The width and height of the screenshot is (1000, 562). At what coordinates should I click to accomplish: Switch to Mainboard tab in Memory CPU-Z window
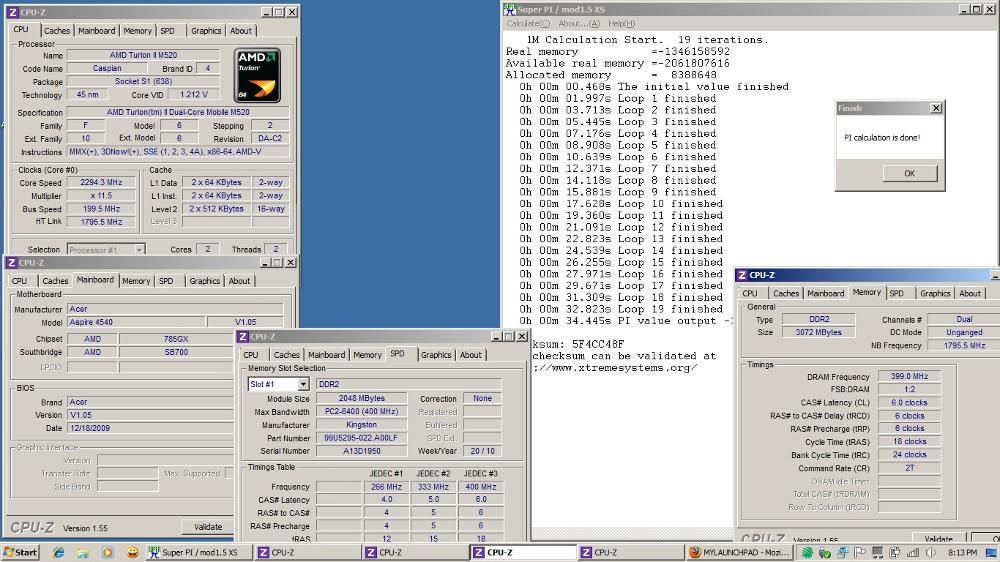tap(825, 293)
